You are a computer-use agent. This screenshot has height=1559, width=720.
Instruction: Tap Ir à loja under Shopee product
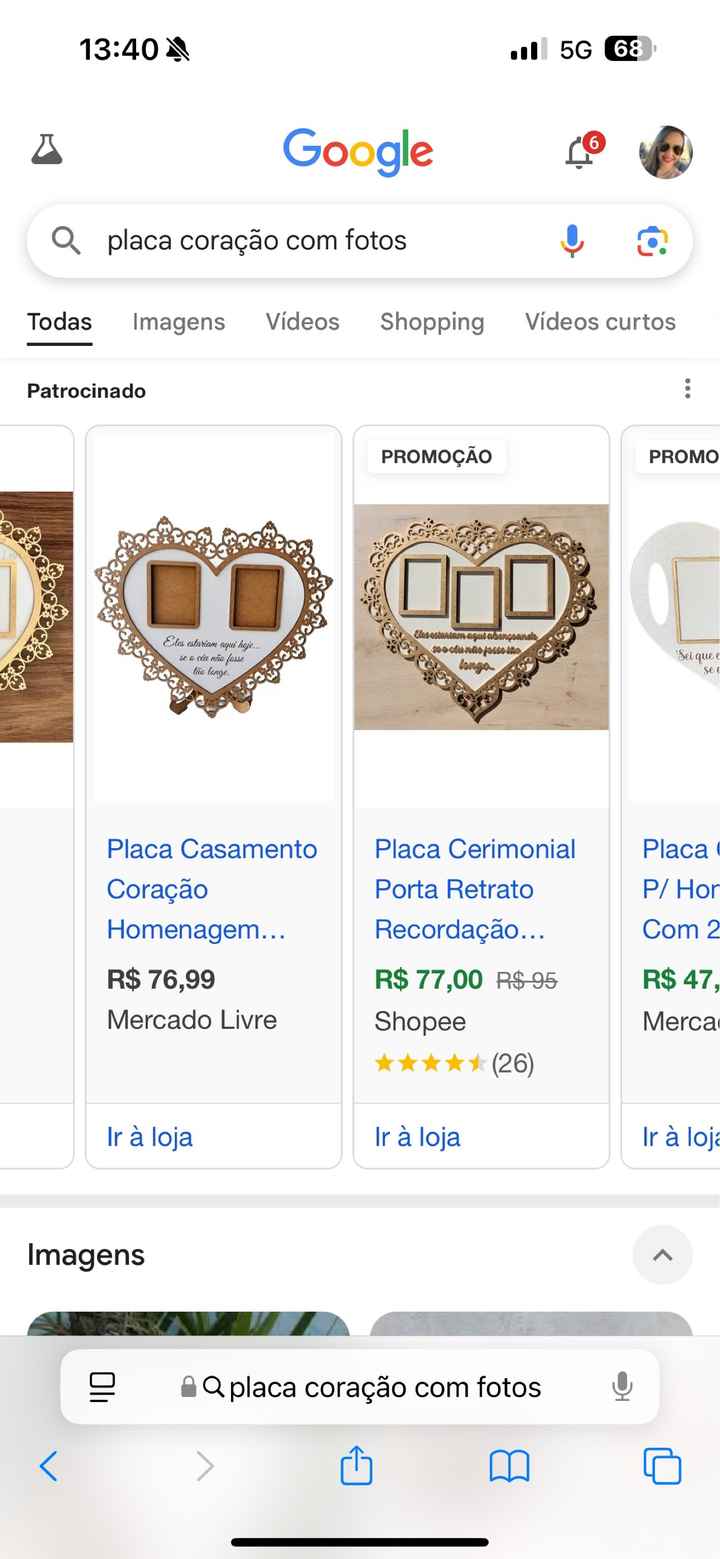417,1137
